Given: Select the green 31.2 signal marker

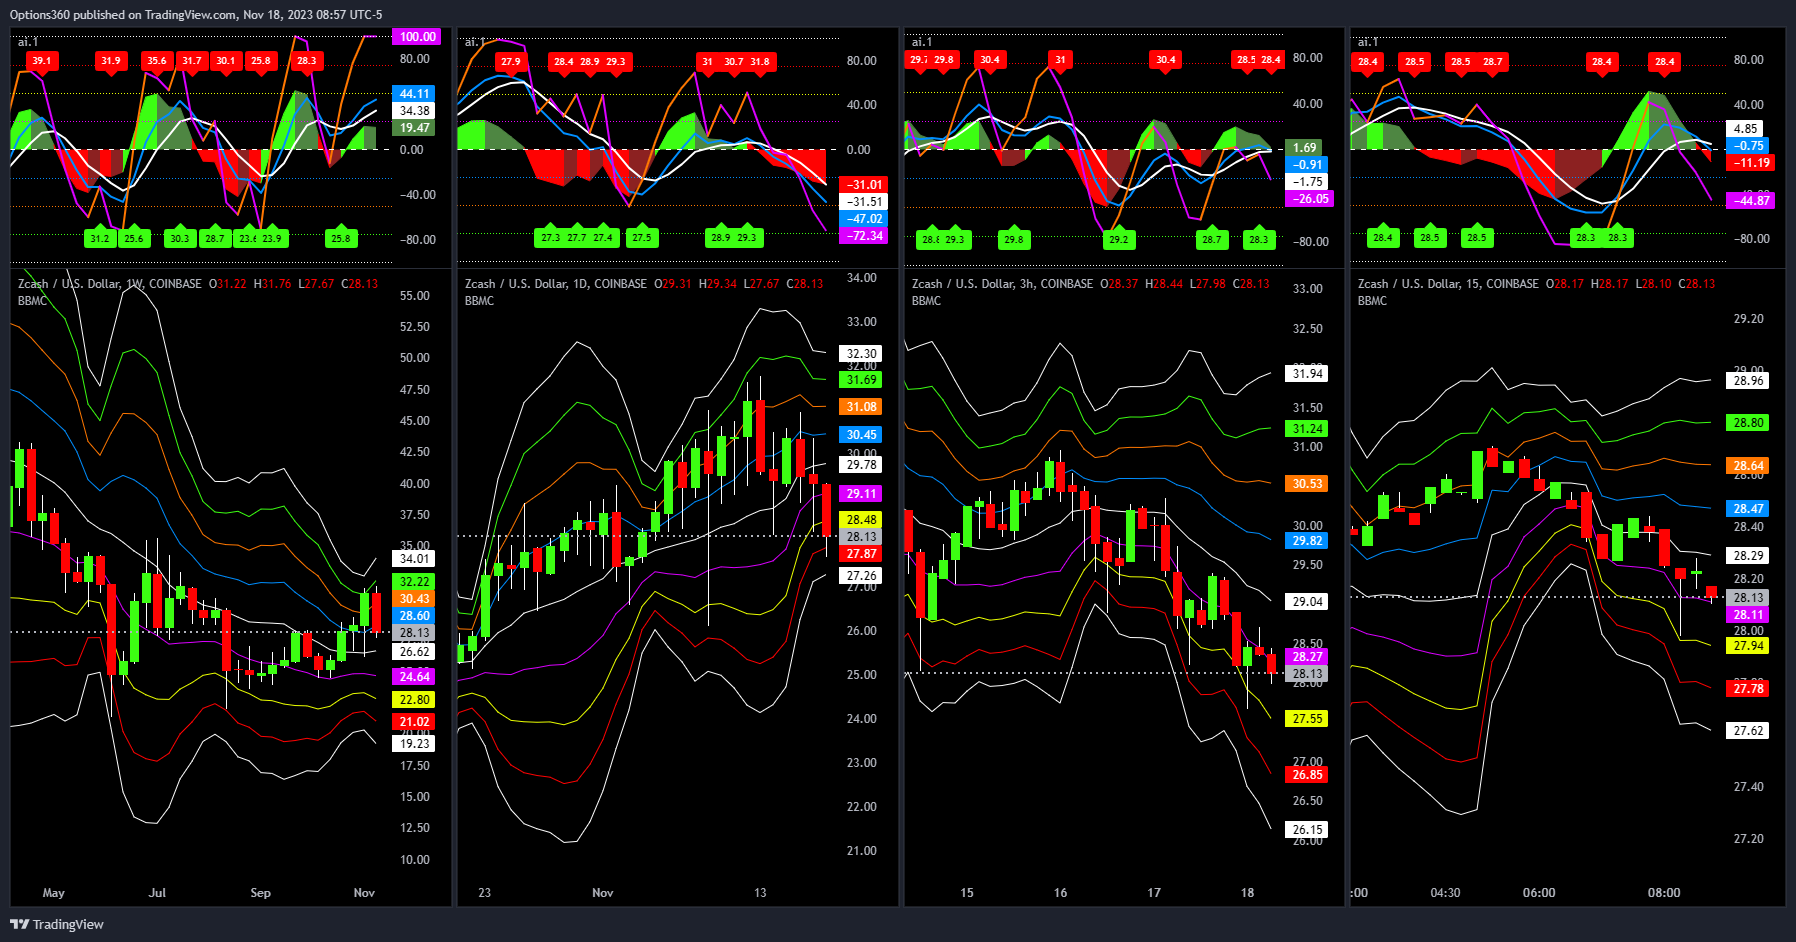Looking at the screenshot, I should [x=99, y=238].
